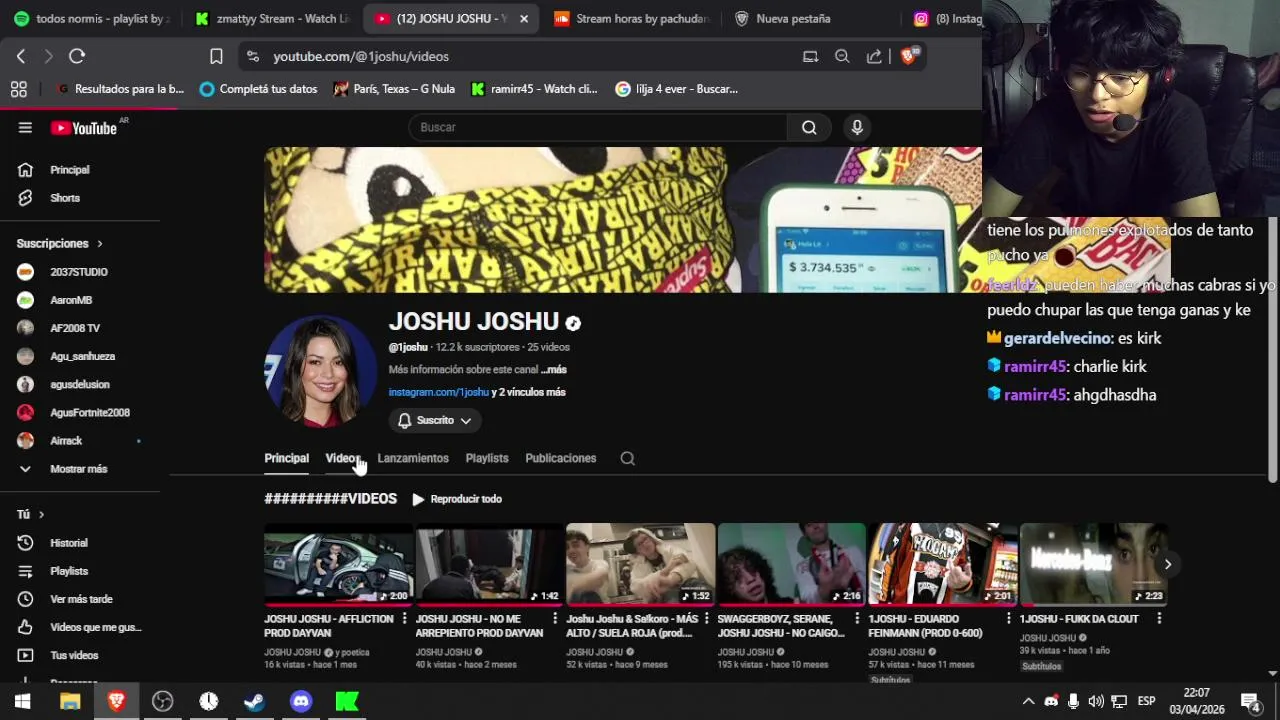Open File Explorer from taskbar

[x=70, y=701]
